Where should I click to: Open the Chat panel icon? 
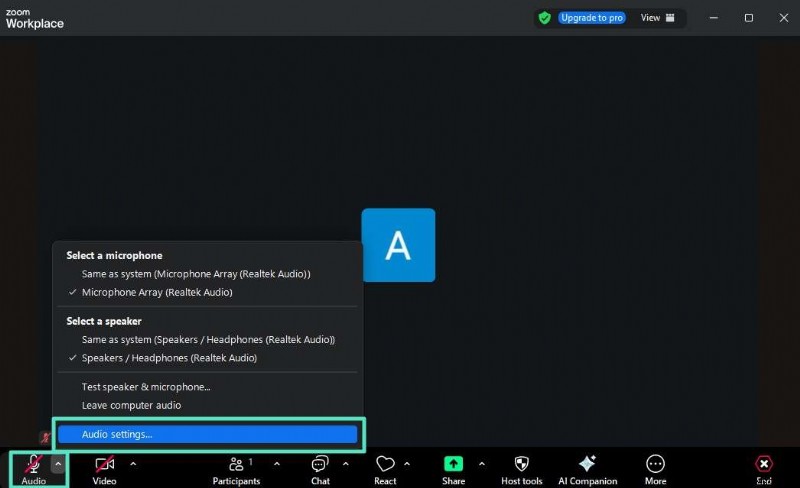[x=320, y=465]
